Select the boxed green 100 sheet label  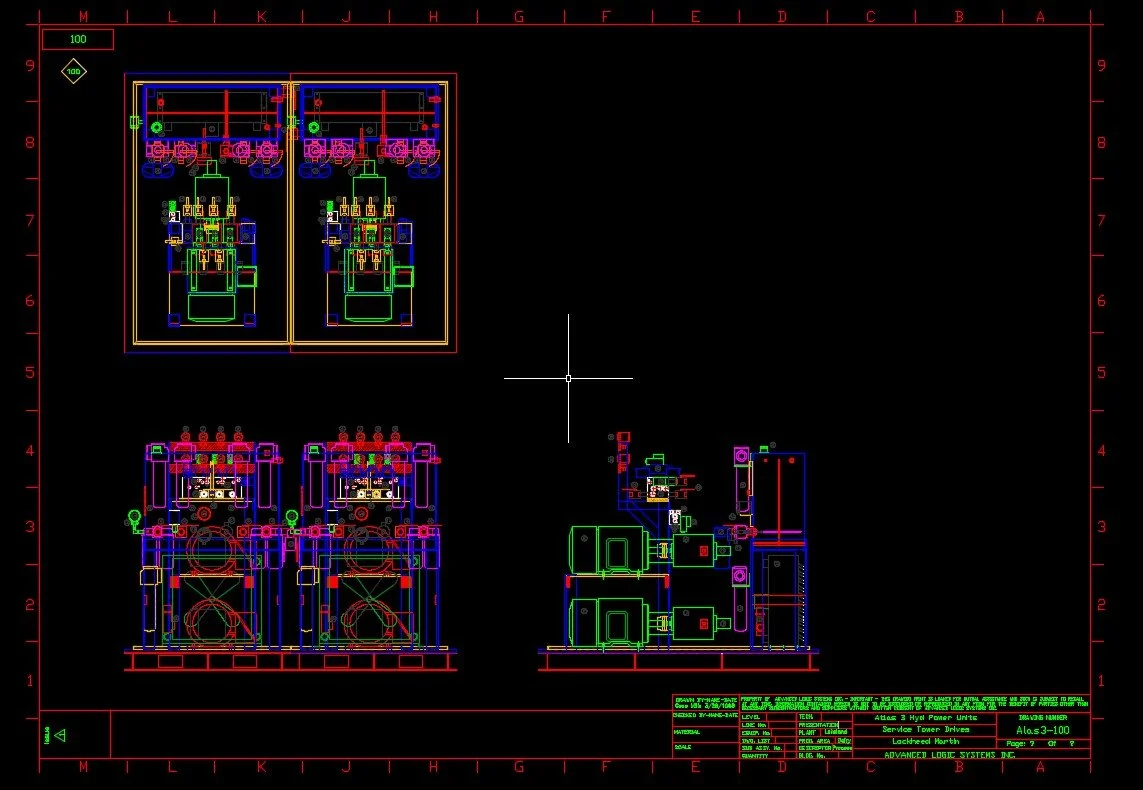(x=78, y=39)
